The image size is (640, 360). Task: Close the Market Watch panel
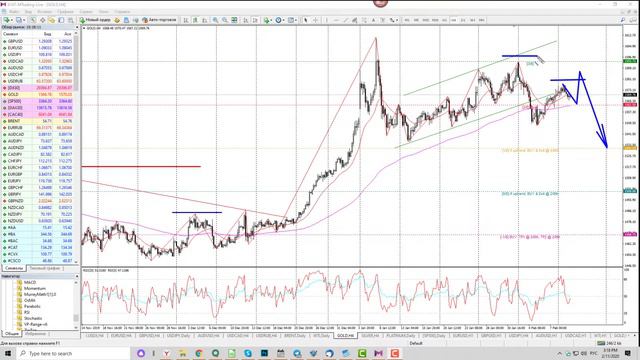coord(76,27)
